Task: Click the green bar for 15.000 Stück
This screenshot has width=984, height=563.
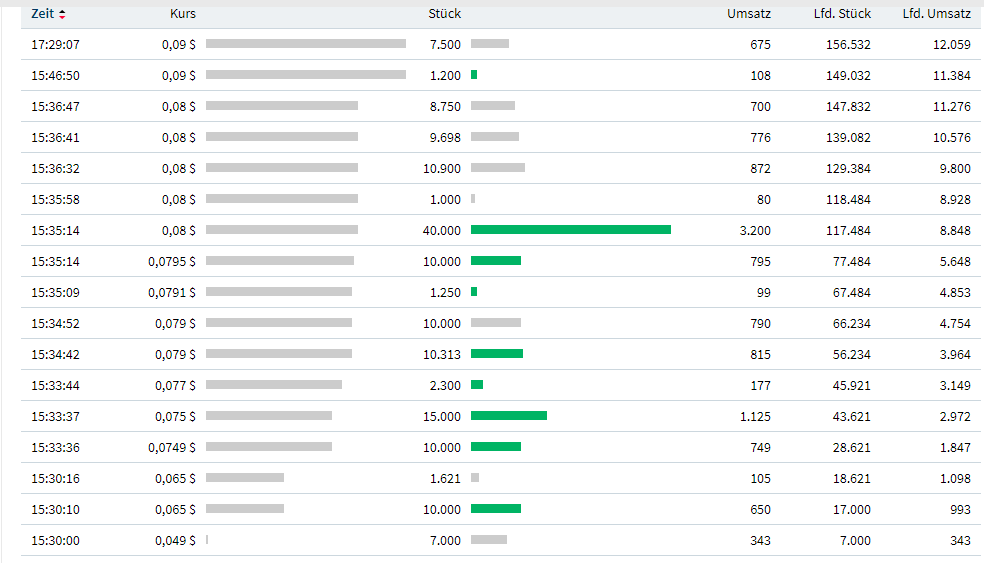Action: coord(508,416)
